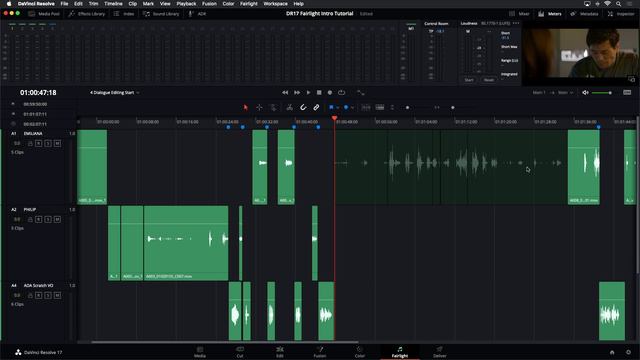Mute the ADA Scratch VO track
This screenshot has height=360, width=640.
click(x=57, y=295)
